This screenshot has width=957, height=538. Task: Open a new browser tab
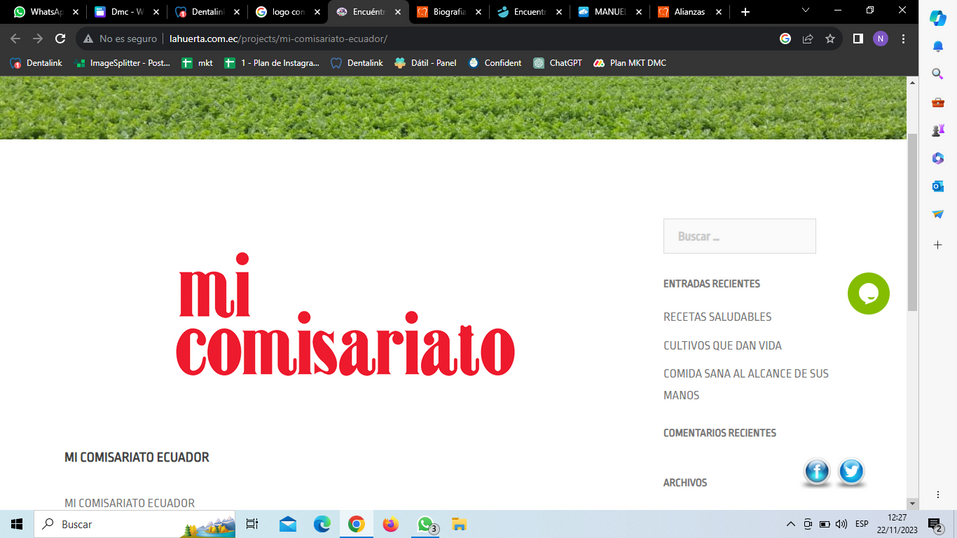tap(745, 12)
